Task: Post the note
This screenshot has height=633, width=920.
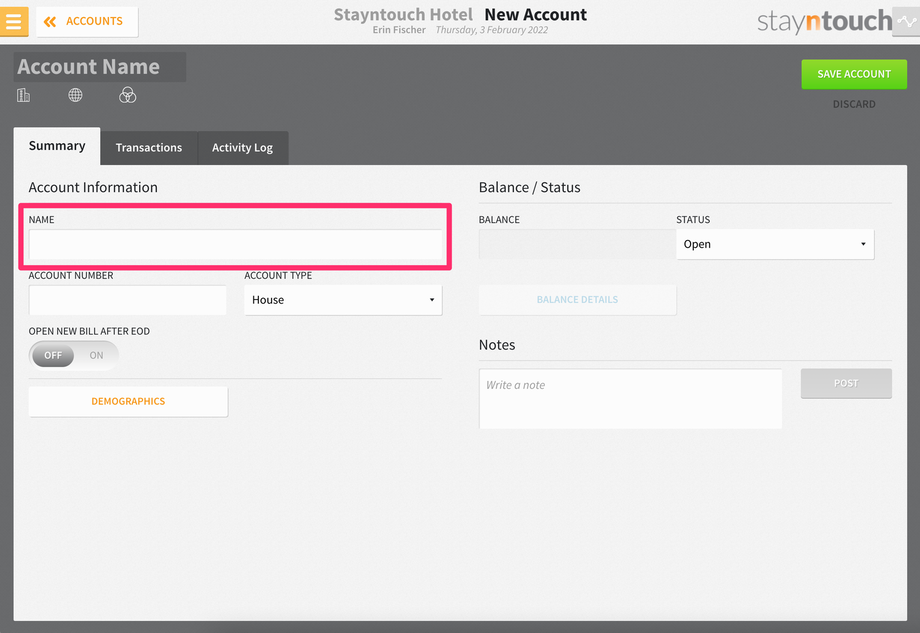Action: point(846,384)
